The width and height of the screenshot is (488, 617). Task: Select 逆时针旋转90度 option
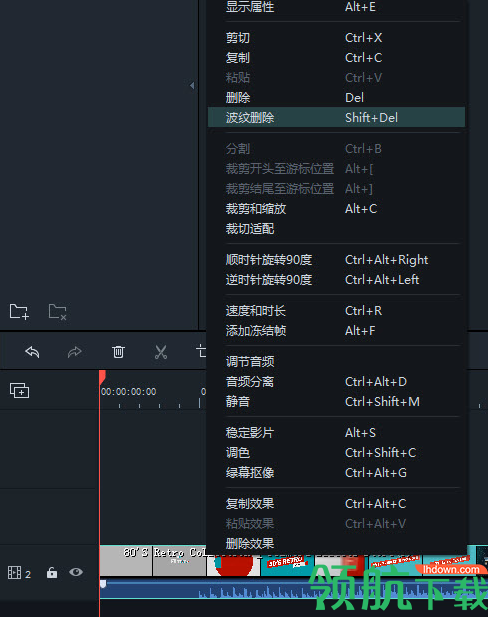coord(336,280)
